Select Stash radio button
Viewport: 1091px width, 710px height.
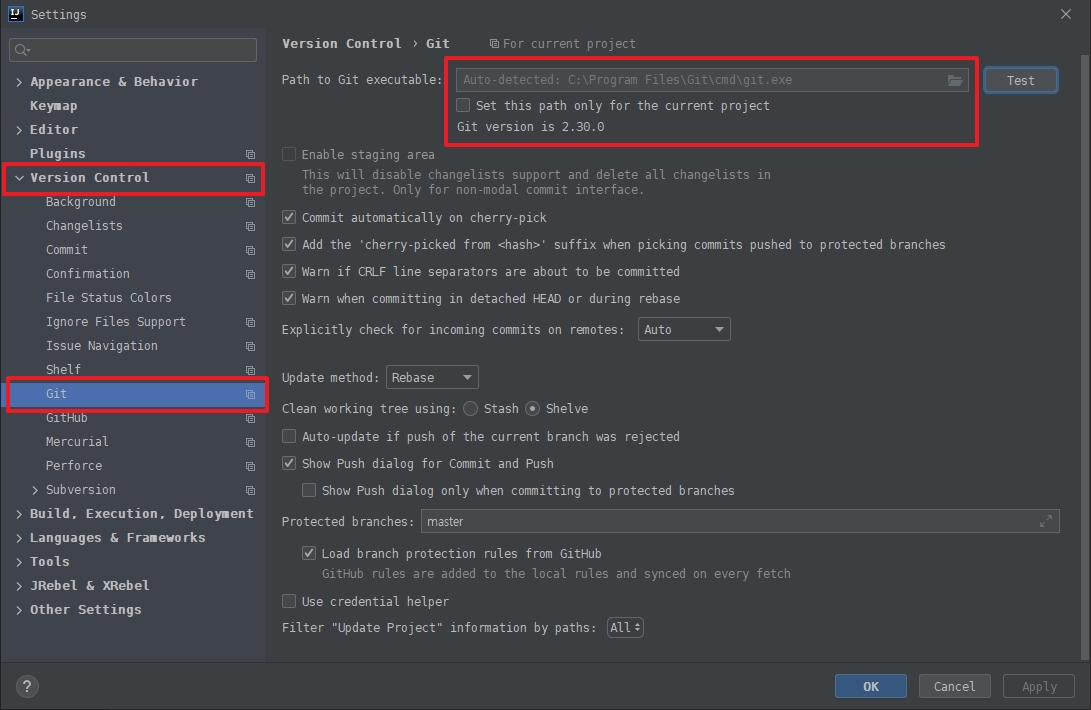coord(471,409)
